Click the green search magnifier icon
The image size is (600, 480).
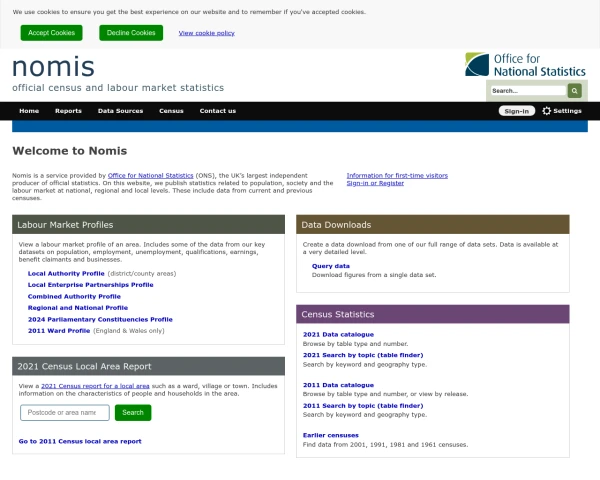(x=574, y=91)
